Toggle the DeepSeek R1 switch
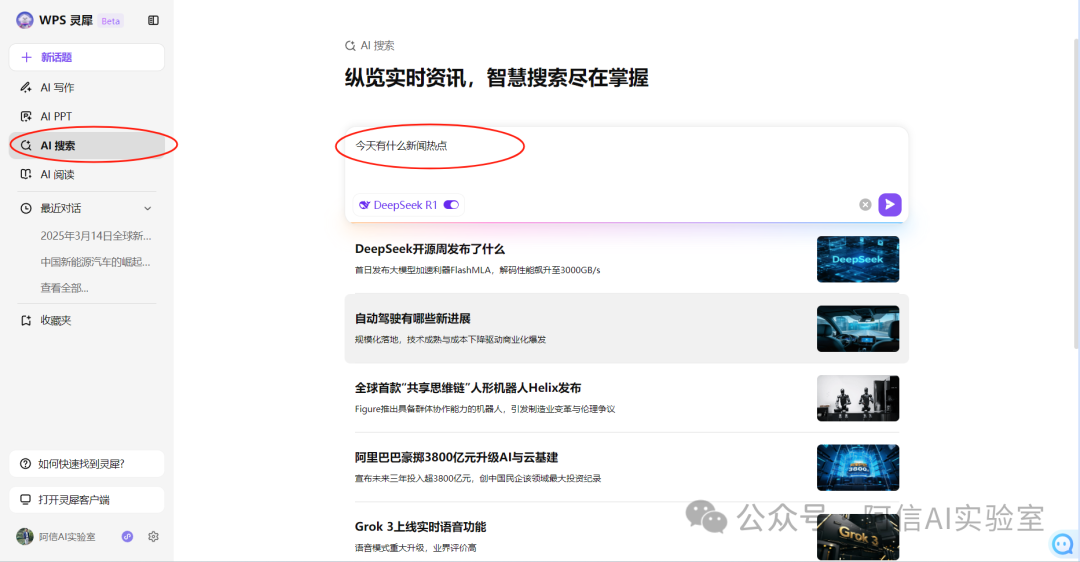The image size is (1080, 562). pyautogui.click(x=451, y=205)
